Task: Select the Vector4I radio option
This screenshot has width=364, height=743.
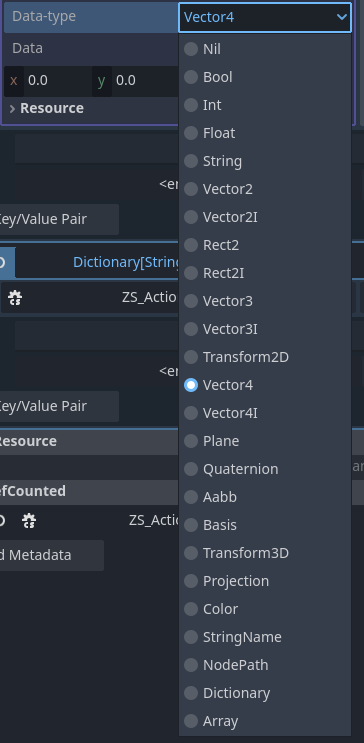Action: click(x=265, y=413)
